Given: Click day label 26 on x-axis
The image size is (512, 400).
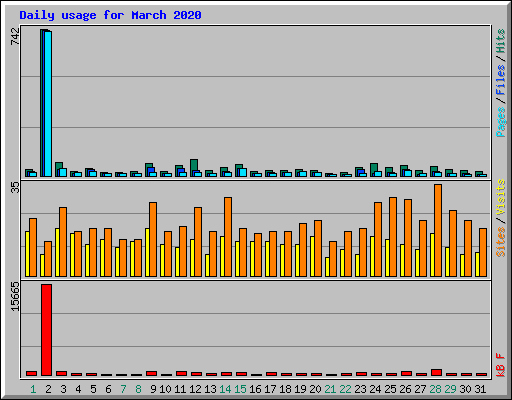Looking at the screenshot, I should pyautogui.click(x=405, y=389).
